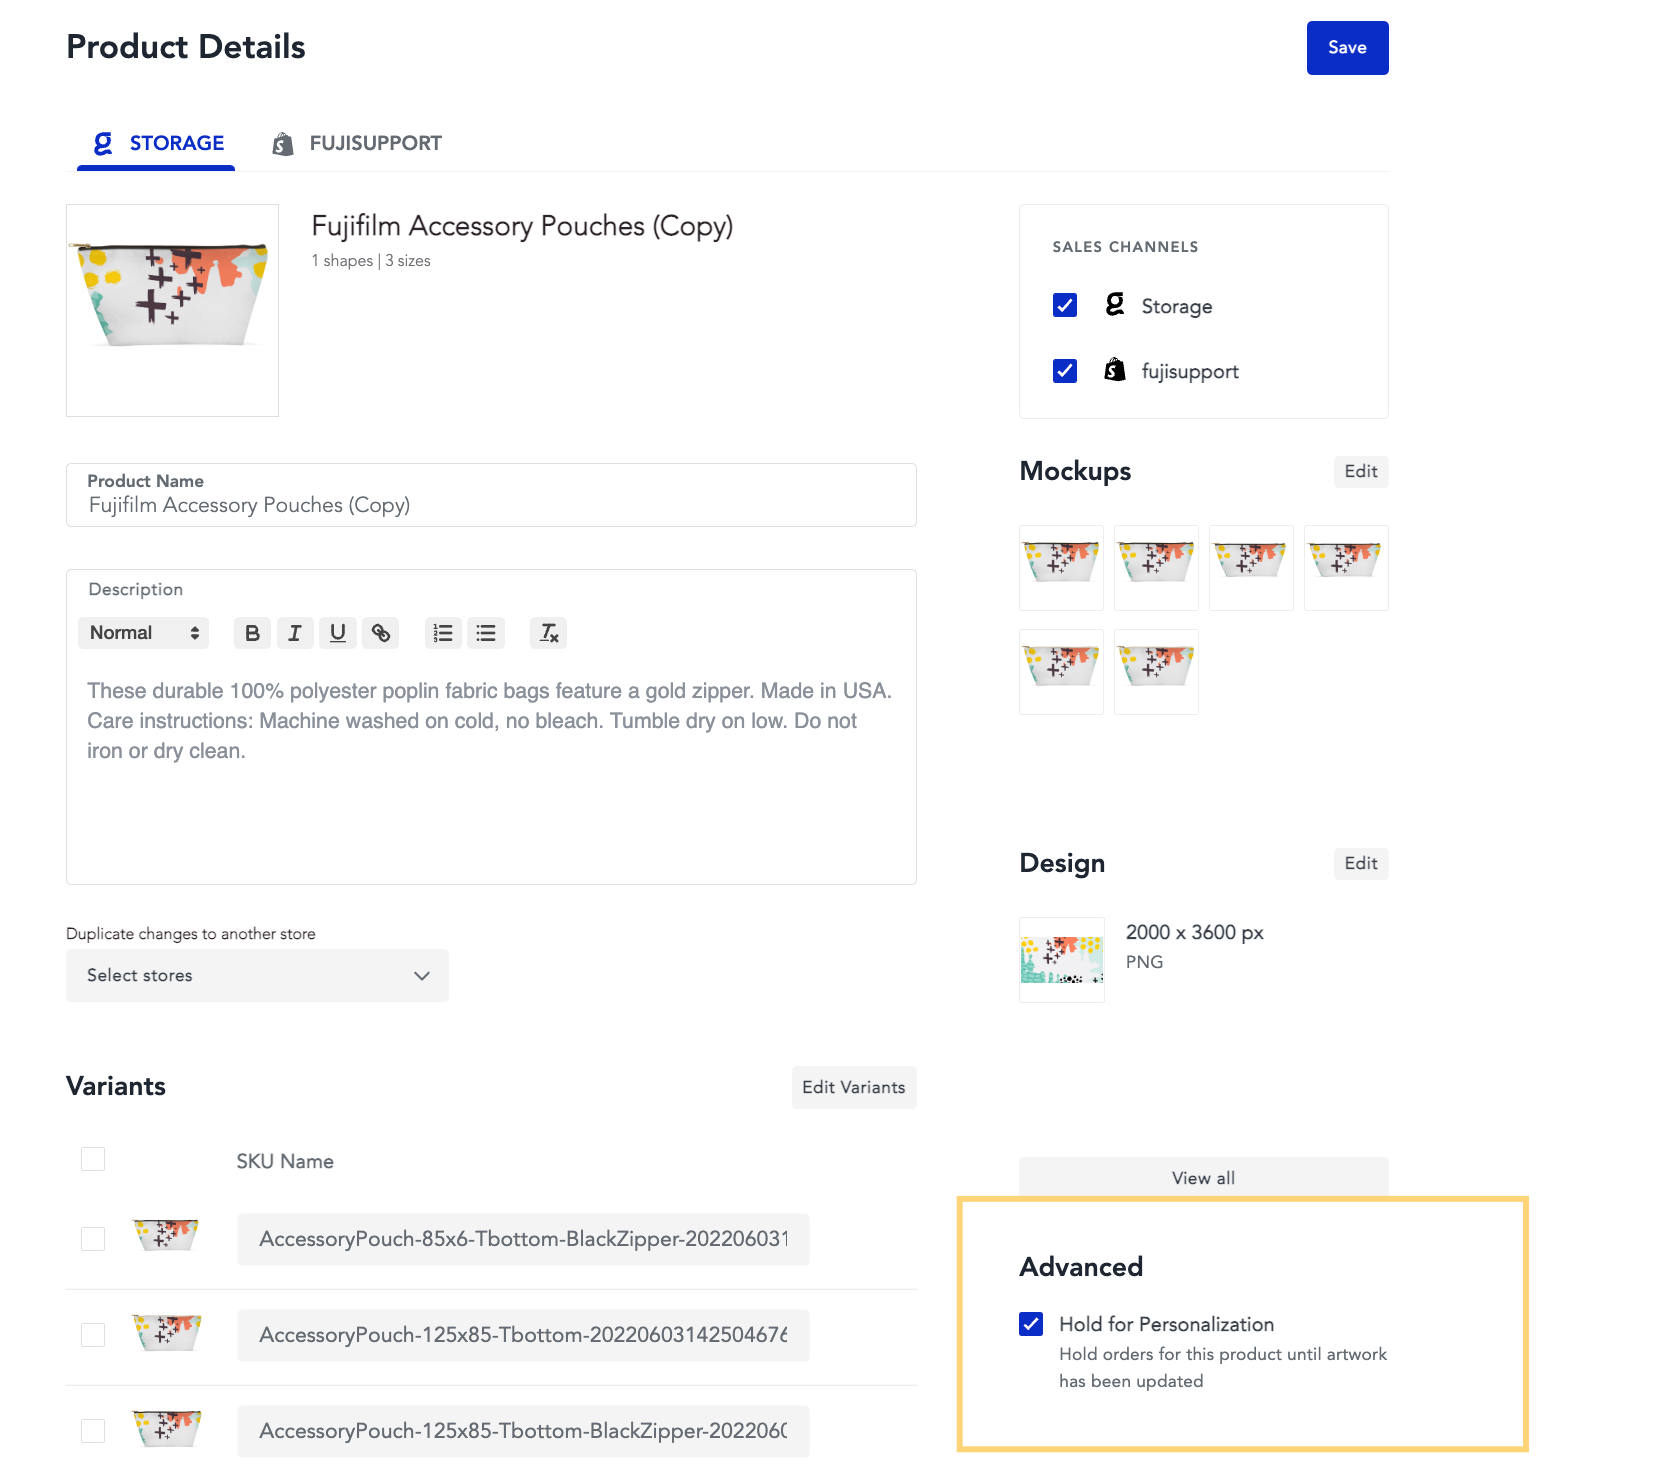The height and width of the screenshot is (1476, 1662).
Task: Uncheck the fujisupport sales channel
Action: point(1065,371)
